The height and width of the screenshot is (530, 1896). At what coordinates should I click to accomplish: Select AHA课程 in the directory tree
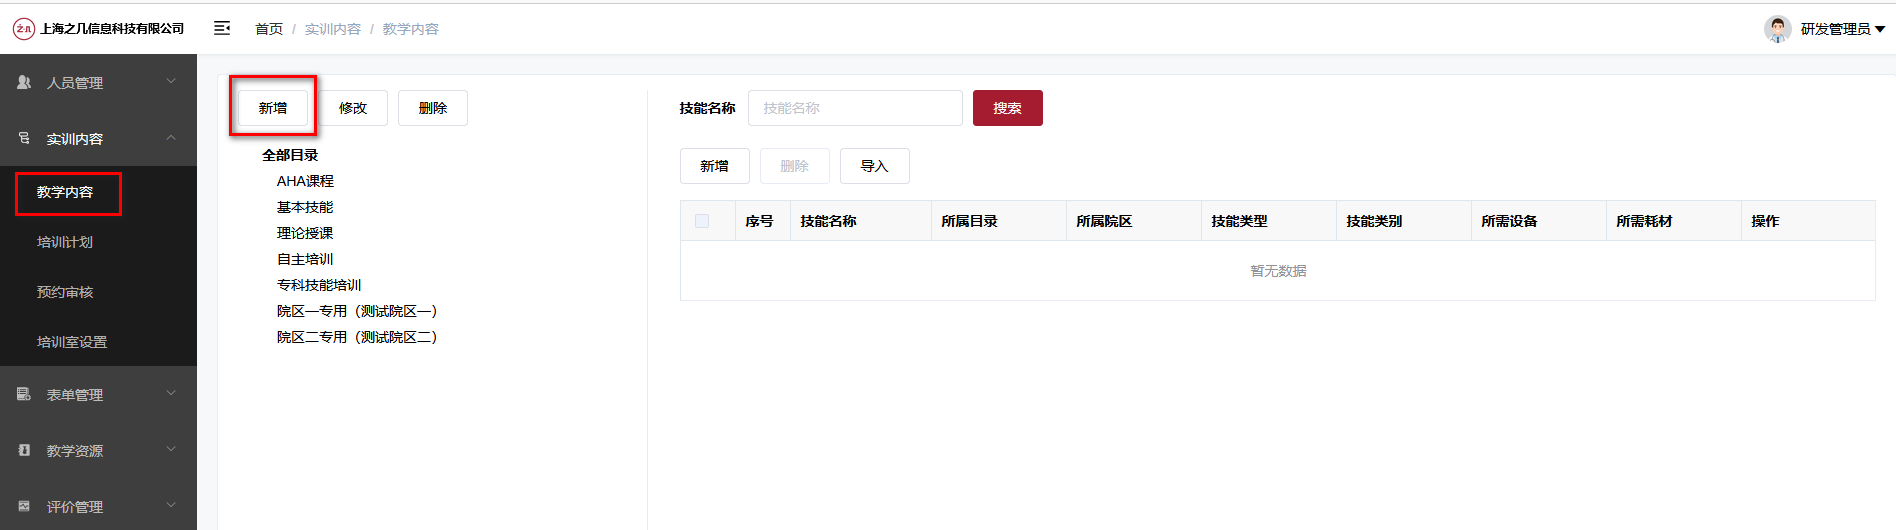[x=305, y=181]
